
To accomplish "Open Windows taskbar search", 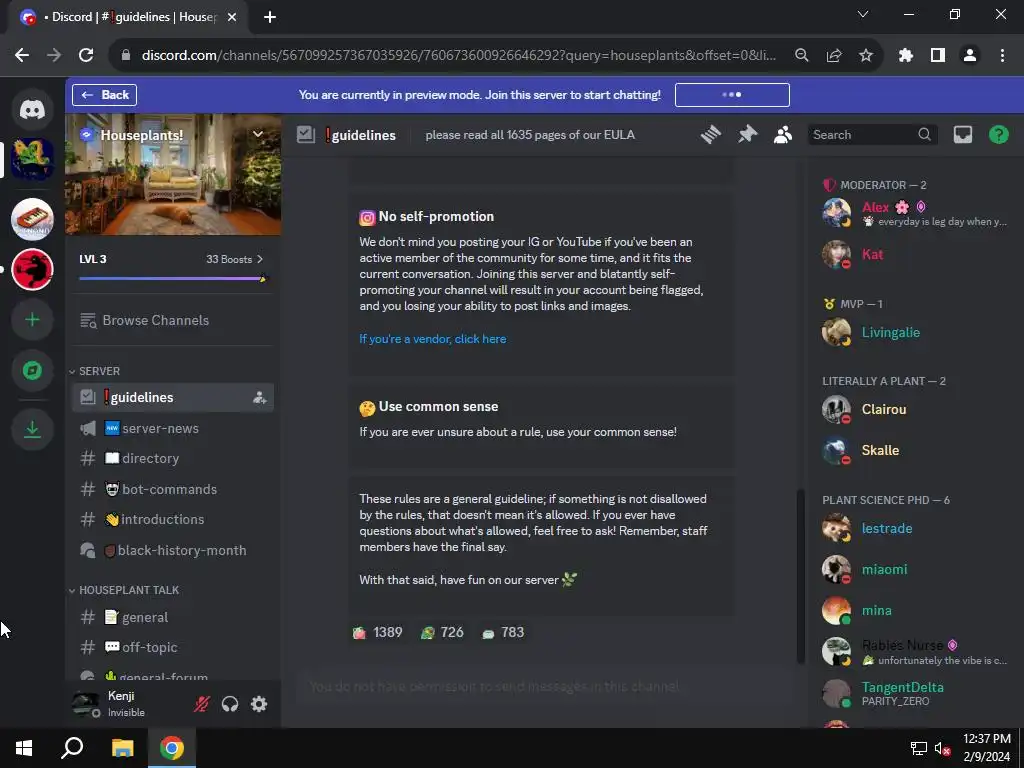I will (x=72, y=748).
